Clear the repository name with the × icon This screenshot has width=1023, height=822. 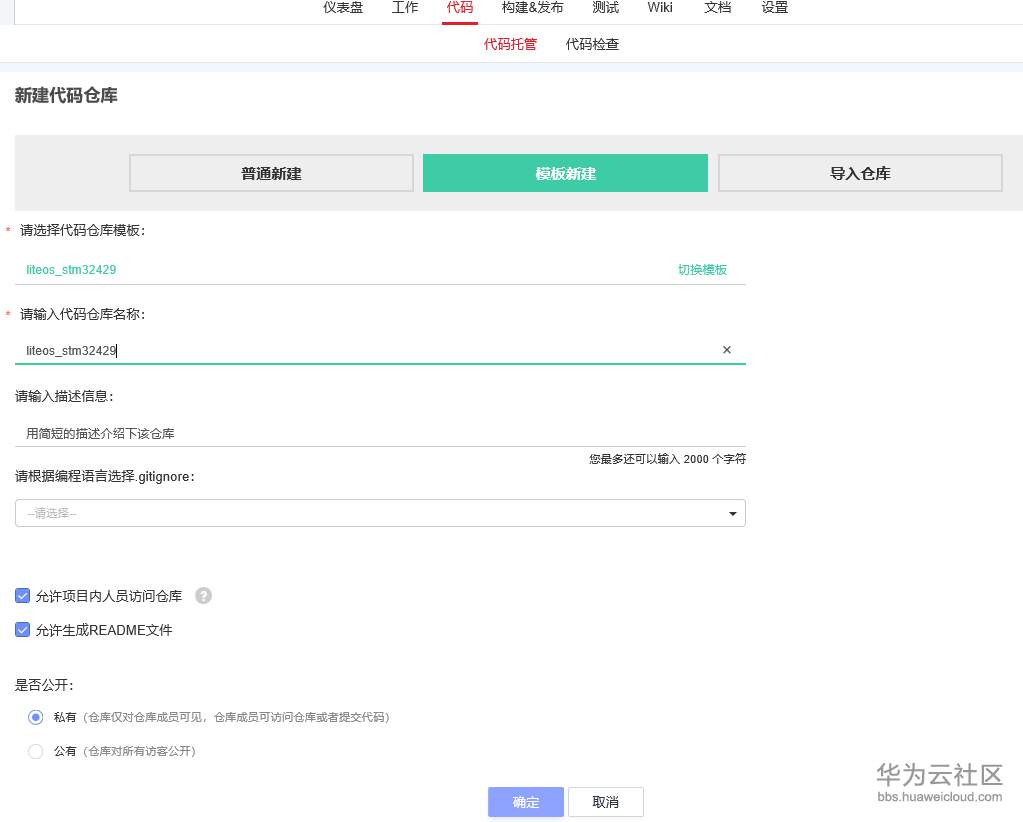pyautogui.click(x=727, y=350)
